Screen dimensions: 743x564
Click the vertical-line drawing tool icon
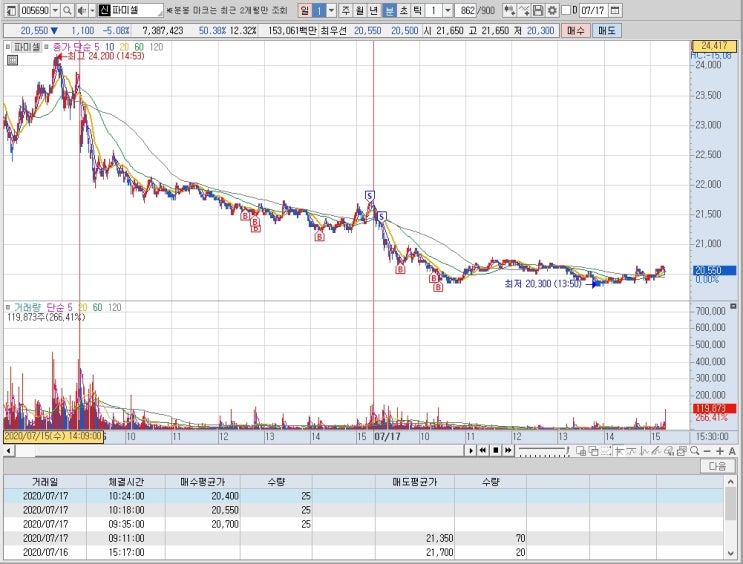tap(643, 451)
